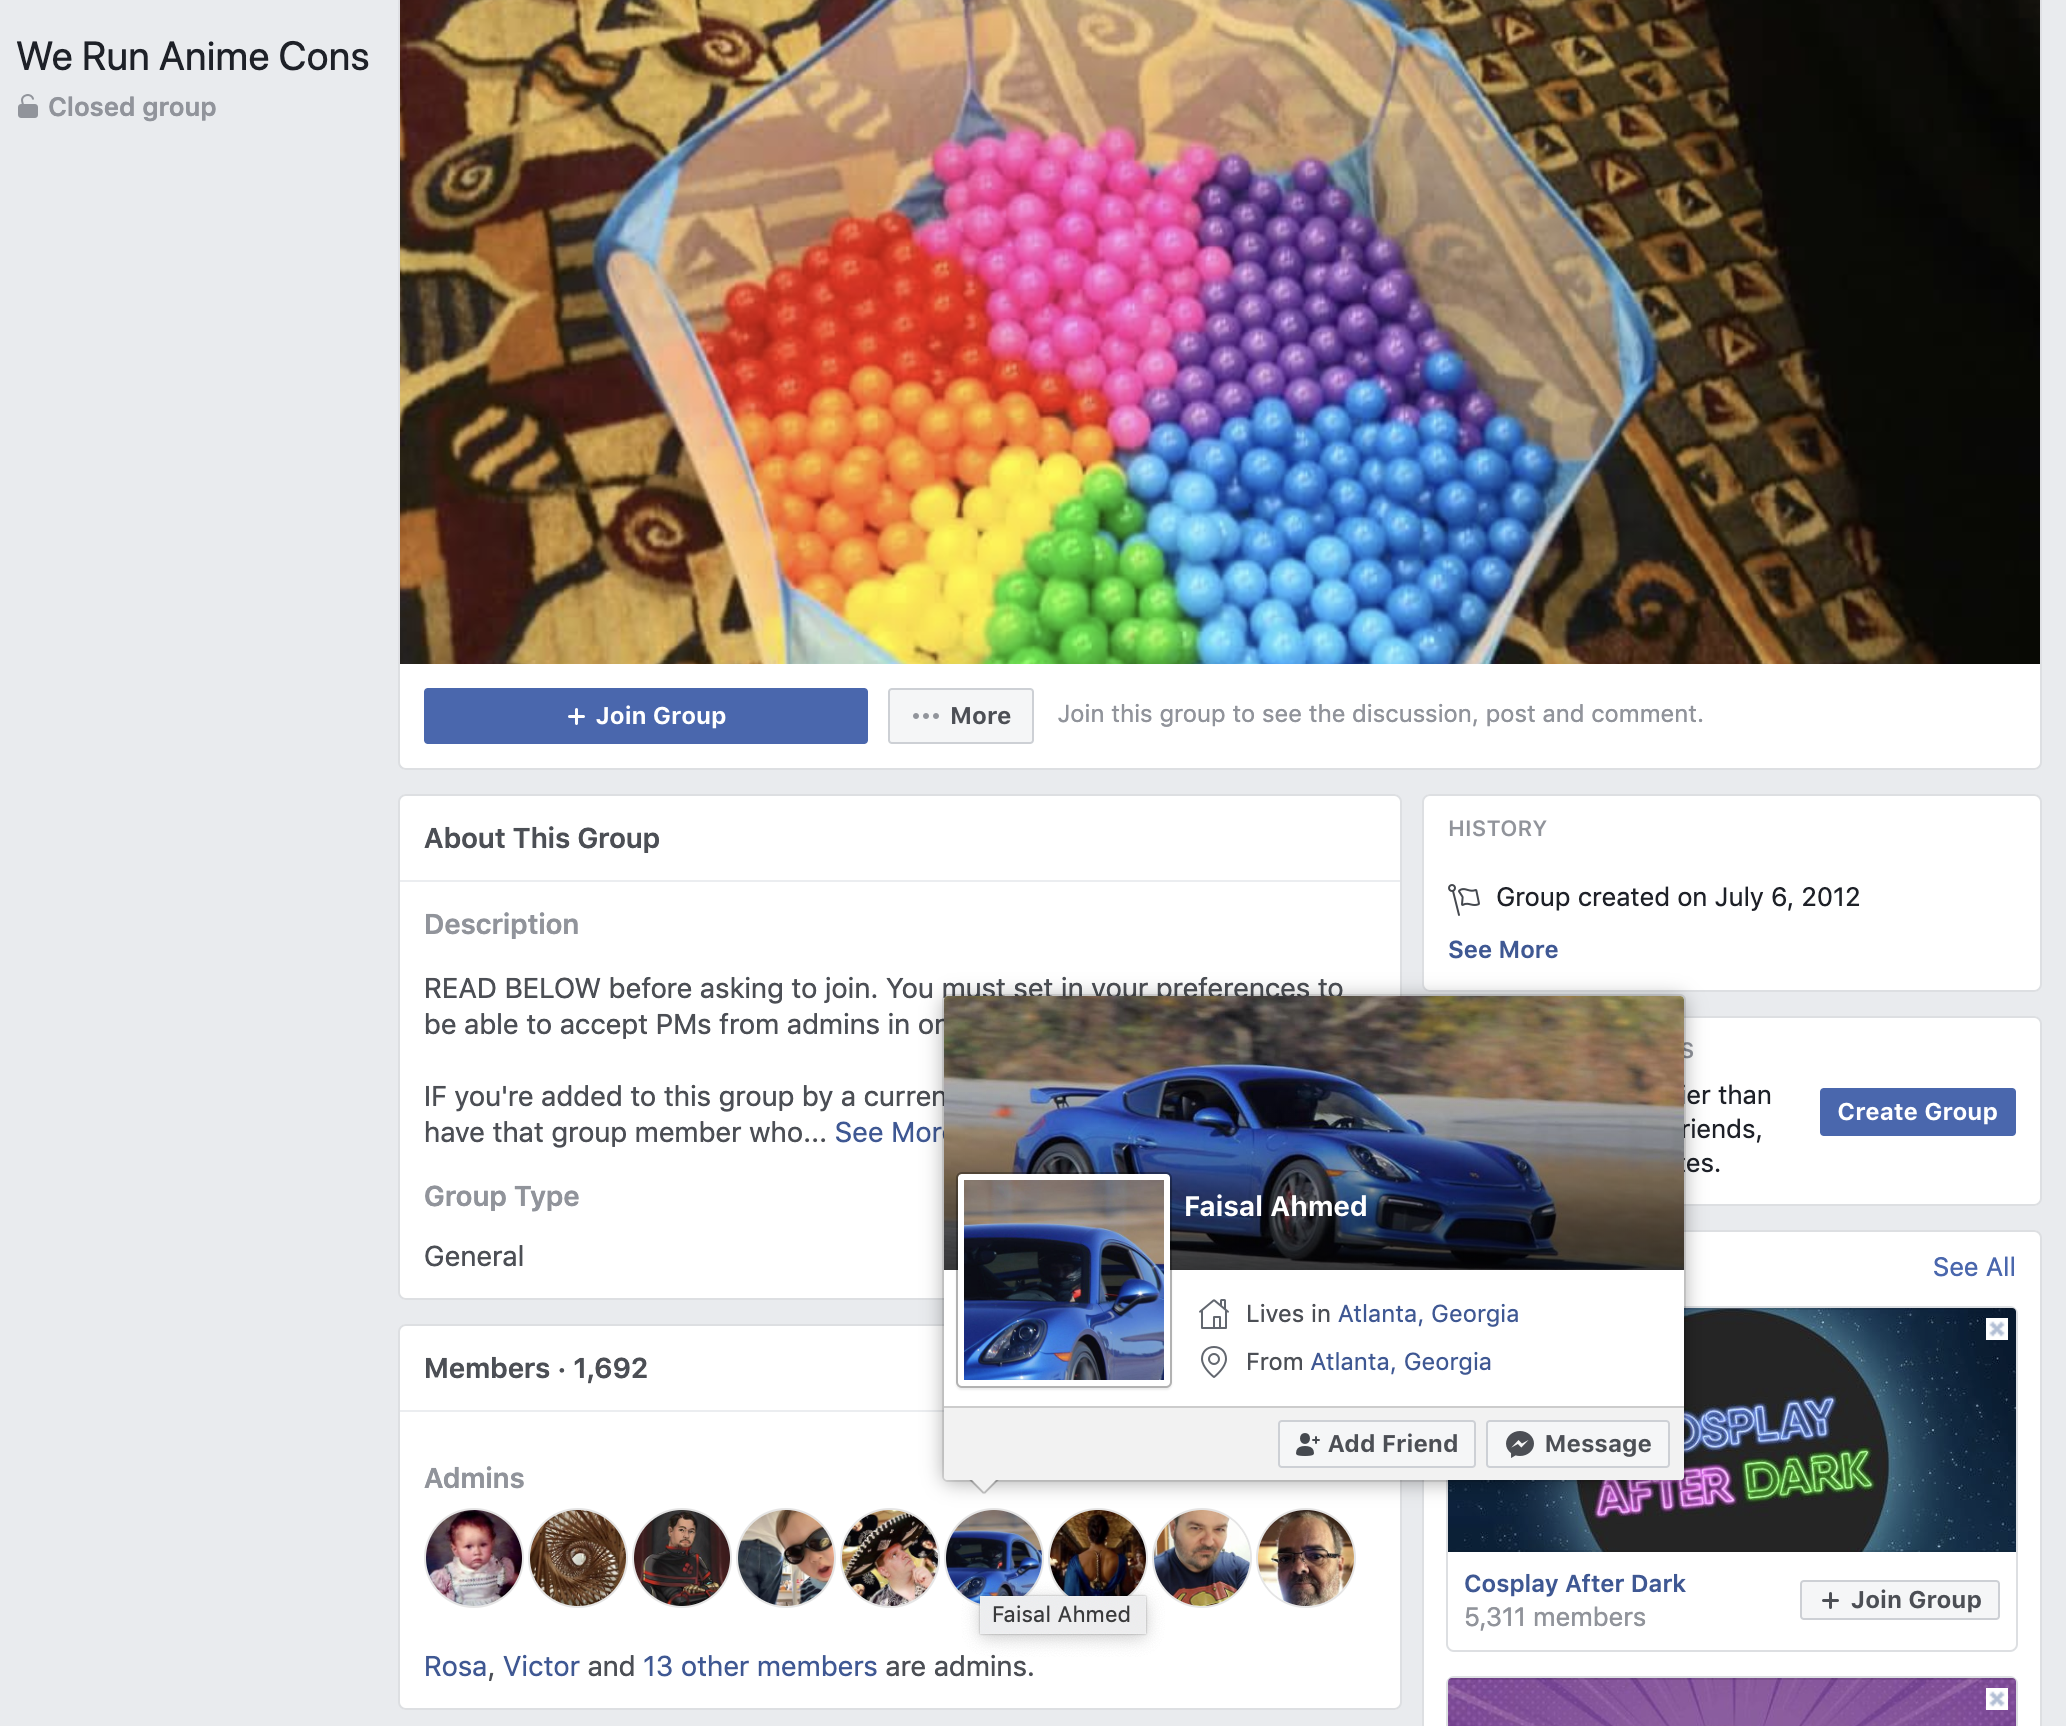This screenshot has width=2066, height=1726.
Task: Click the Create Group button
Action: click(x=1917, y=1112)
